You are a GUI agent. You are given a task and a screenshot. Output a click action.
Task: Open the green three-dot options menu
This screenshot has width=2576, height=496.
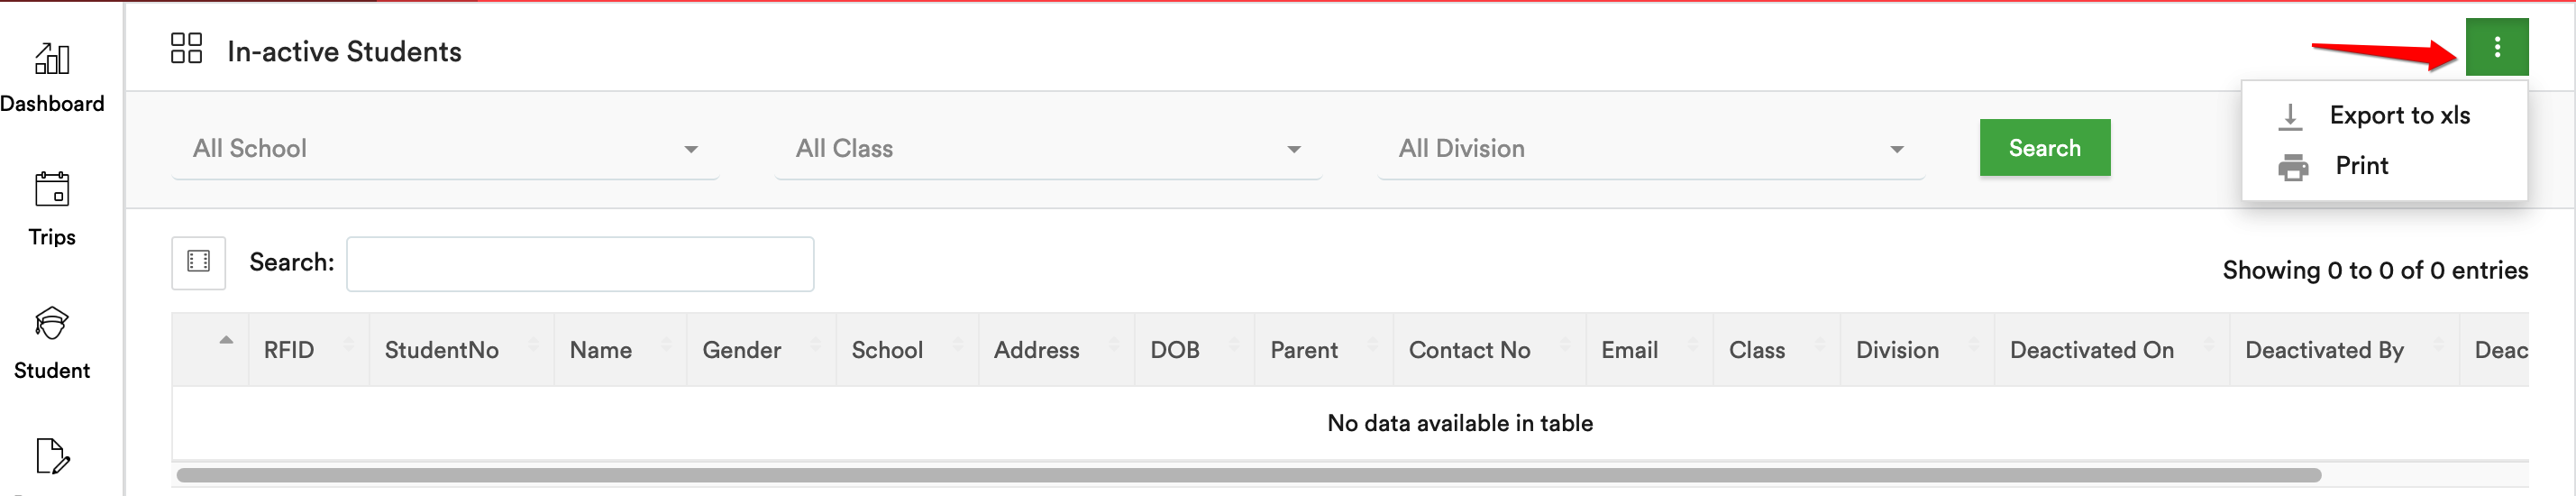click(2496, 47)
